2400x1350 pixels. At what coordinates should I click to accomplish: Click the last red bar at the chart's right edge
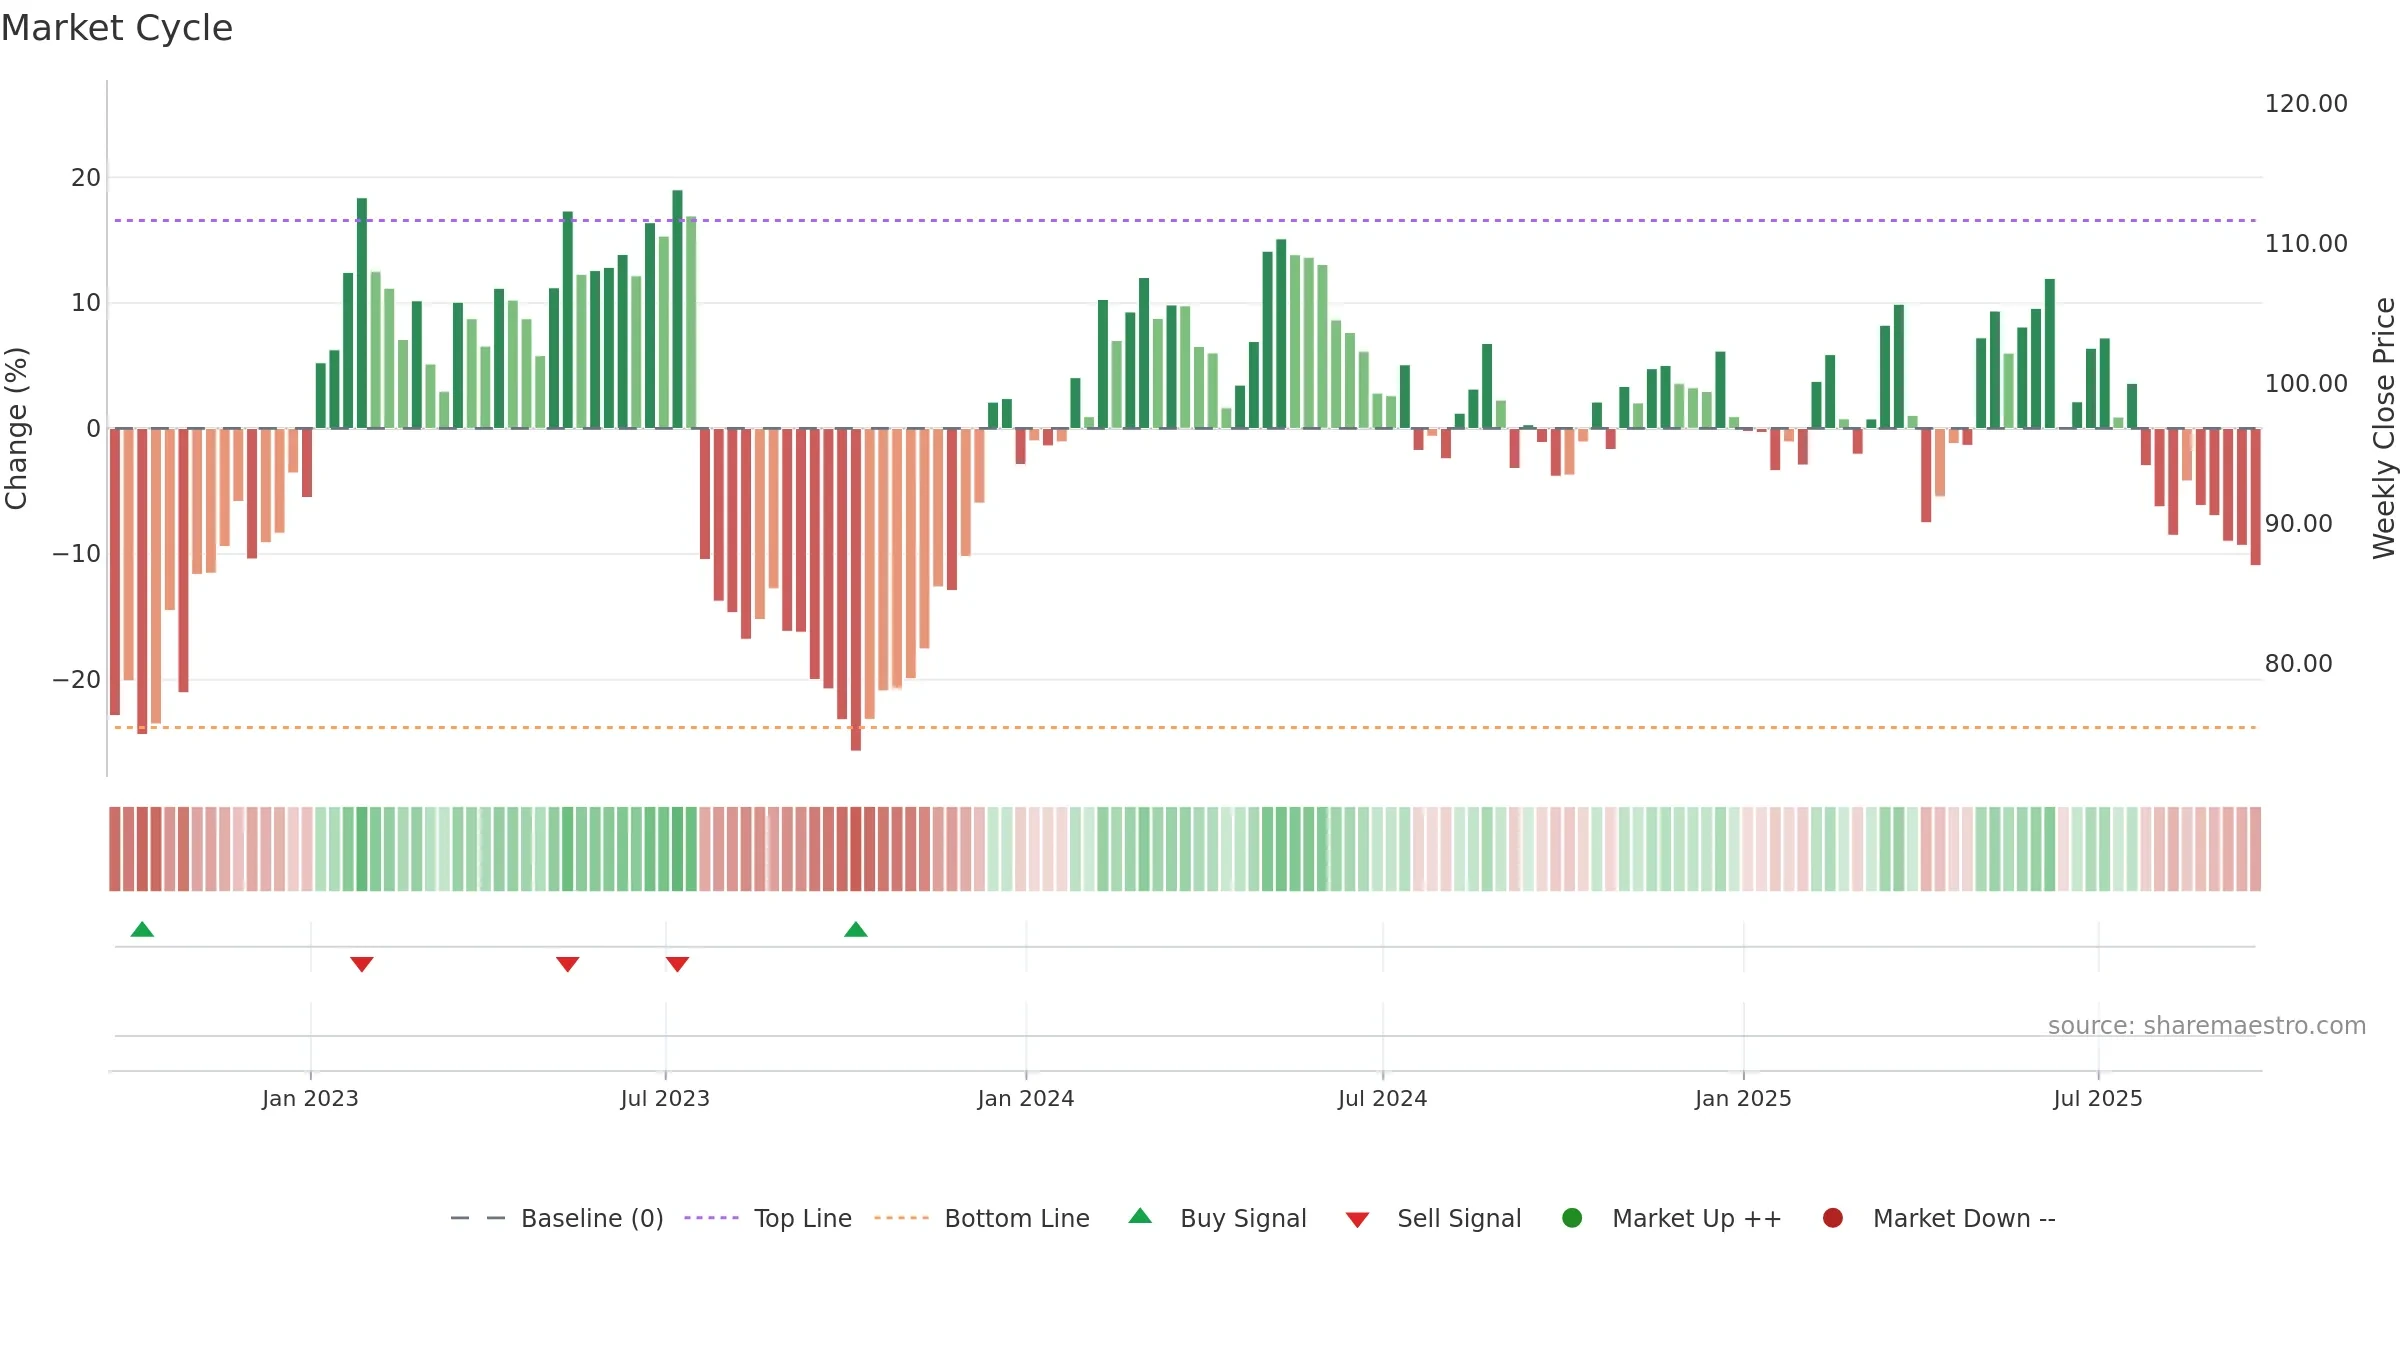(2255, 497)
